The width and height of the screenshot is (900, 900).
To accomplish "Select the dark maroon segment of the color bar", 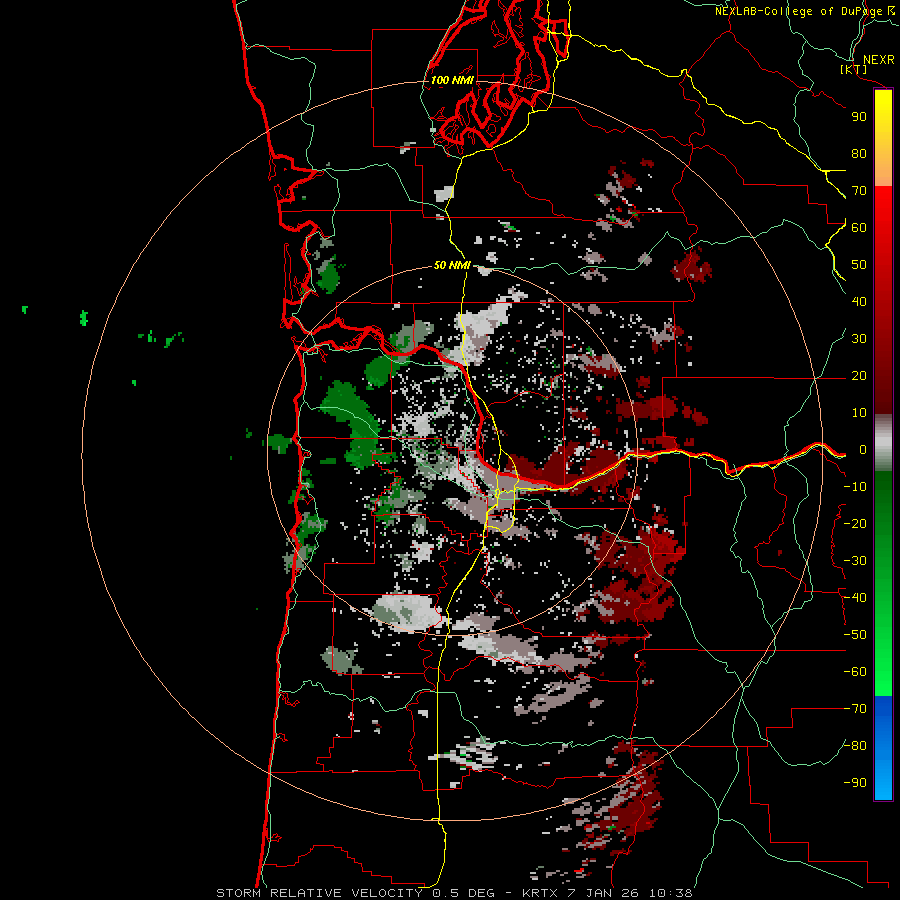I will point(883,367).
